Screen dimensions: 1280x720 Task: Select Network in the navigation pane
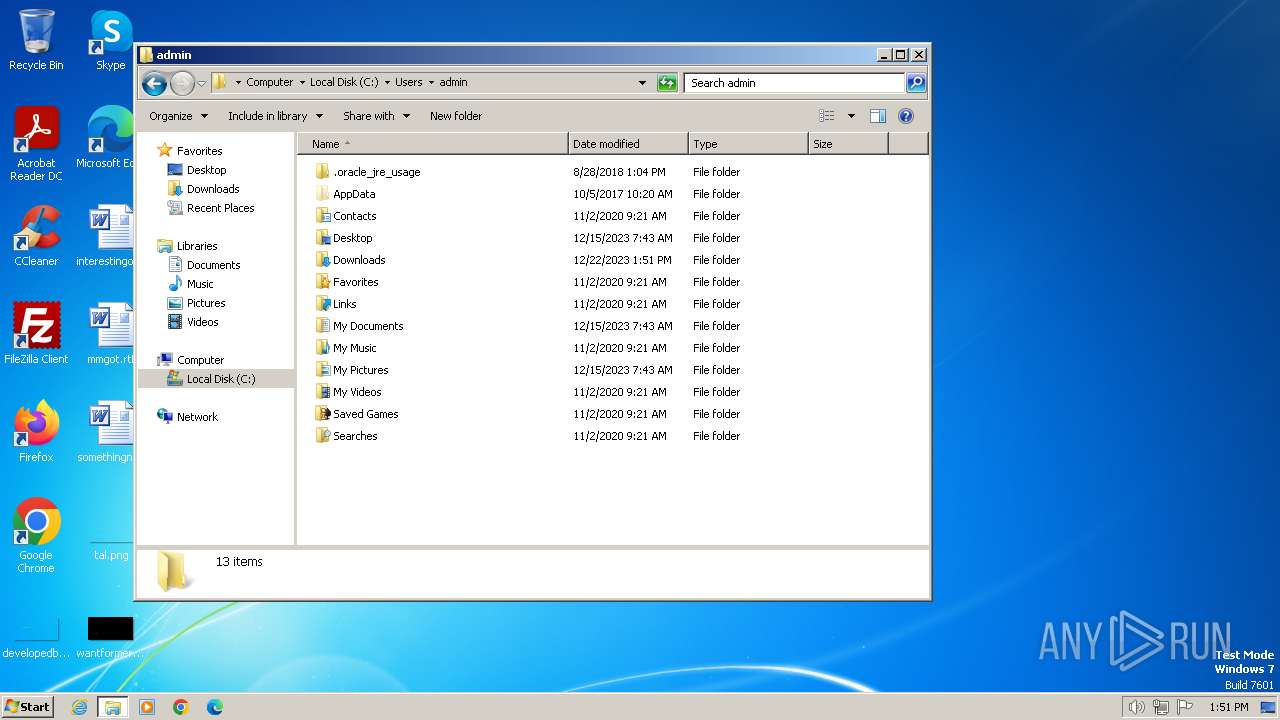[197, 417]
